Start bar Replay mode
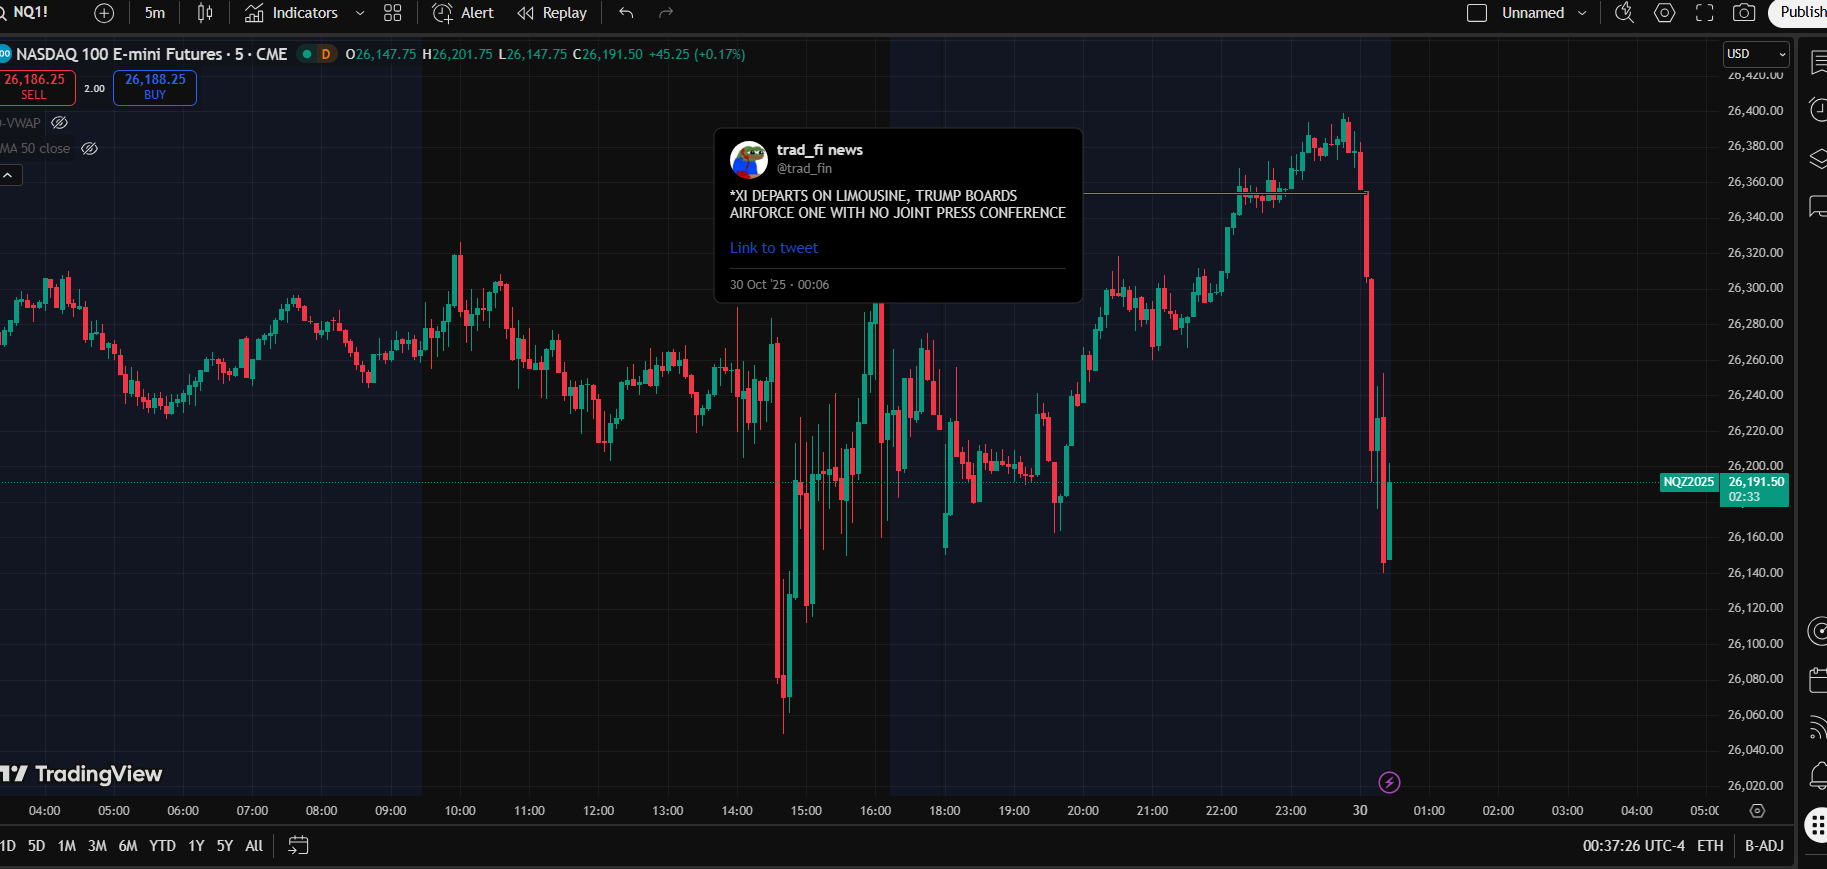The width and height of the screenshot is (1827, 869). tap(552, 13)
